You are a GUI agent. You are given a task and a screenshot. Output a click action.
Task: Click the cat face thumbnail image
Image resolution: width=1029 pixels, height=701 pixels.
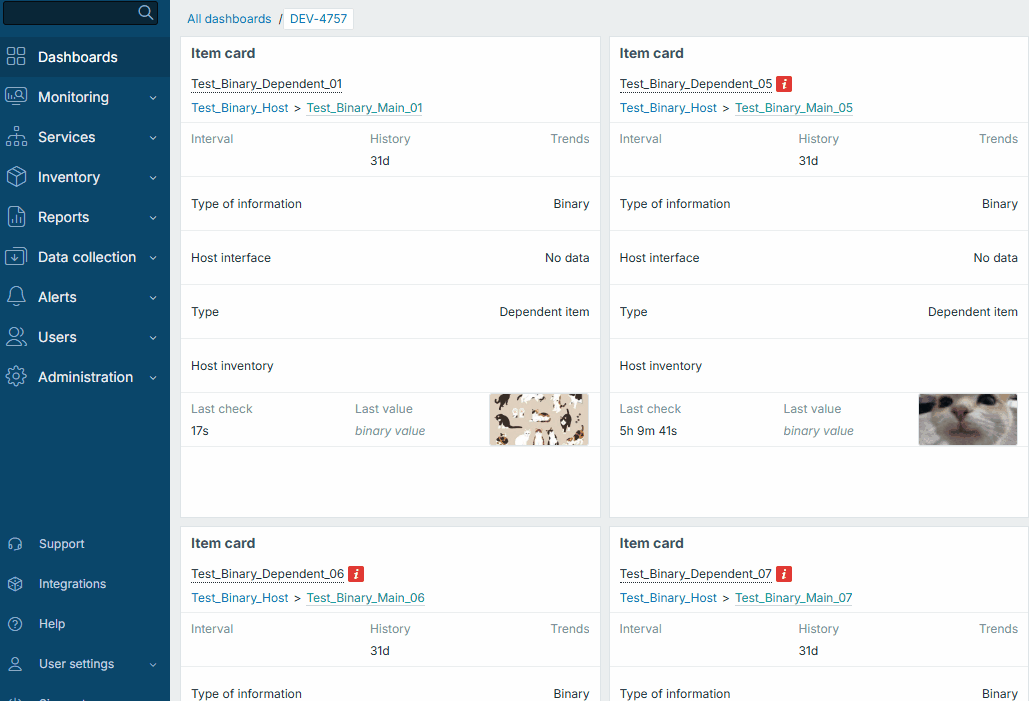click(x=967, y=419)
